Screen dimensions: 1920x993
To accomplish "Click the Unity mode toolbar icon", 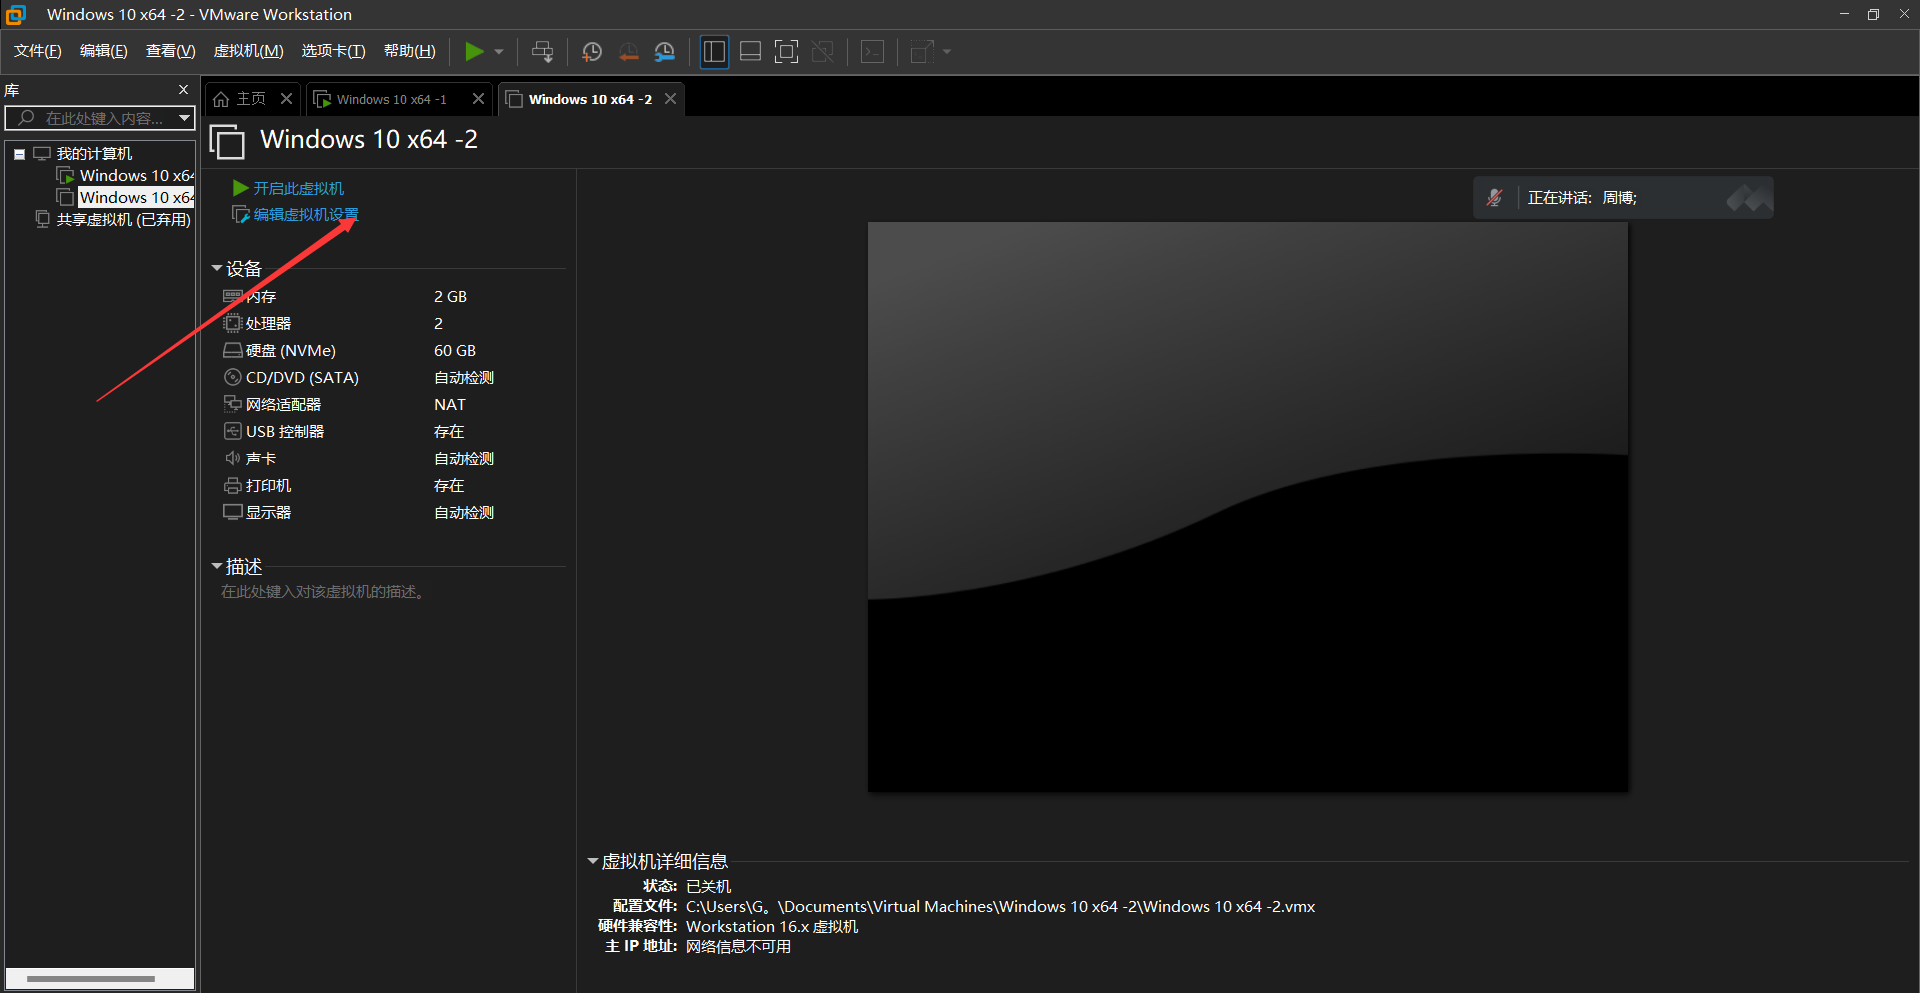I will [x=823, y=52].
